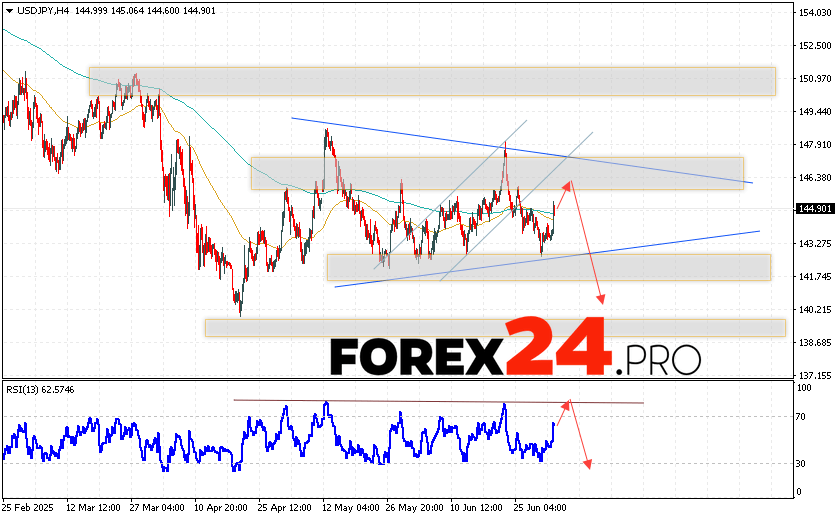Click the 27 Mar 04:00 date label
This screenshot has height=519, width=839.
(157, 507)
